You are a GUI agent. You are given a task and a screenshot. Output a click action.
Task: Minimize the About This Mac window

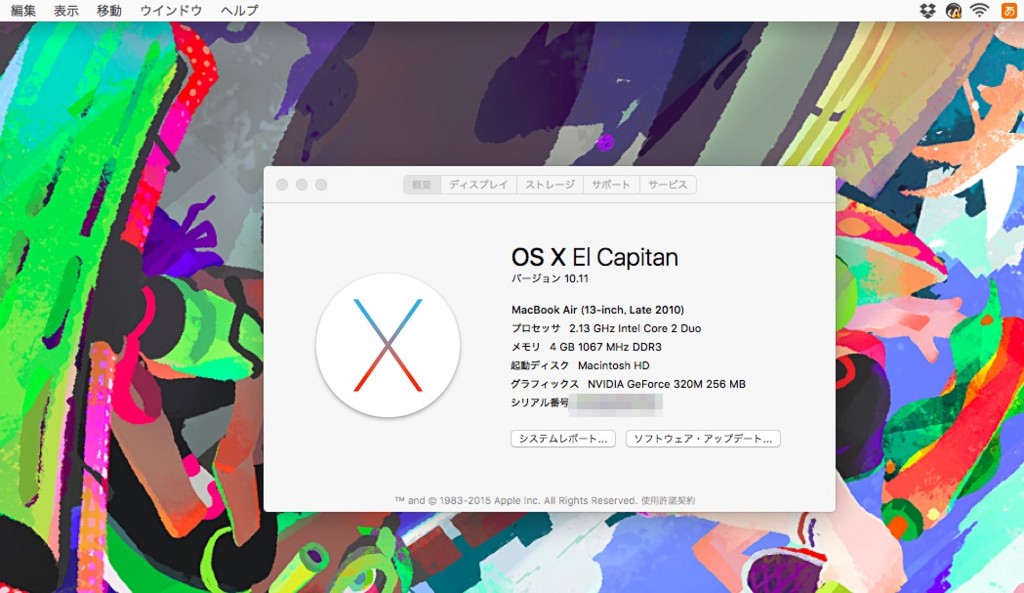(x=302, y=185)
